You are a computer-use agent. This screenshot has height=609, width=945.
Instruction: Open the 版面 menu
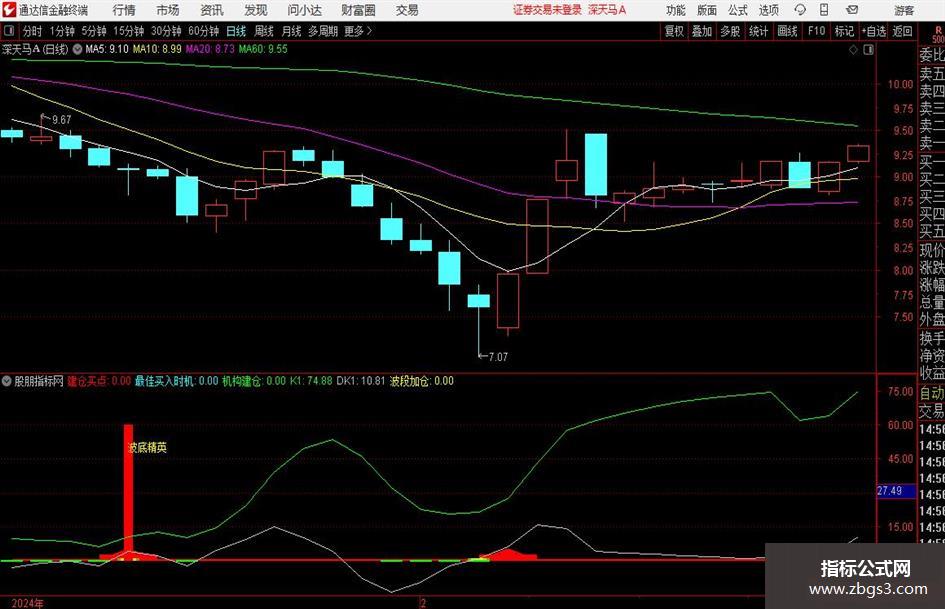pos(706,10)
